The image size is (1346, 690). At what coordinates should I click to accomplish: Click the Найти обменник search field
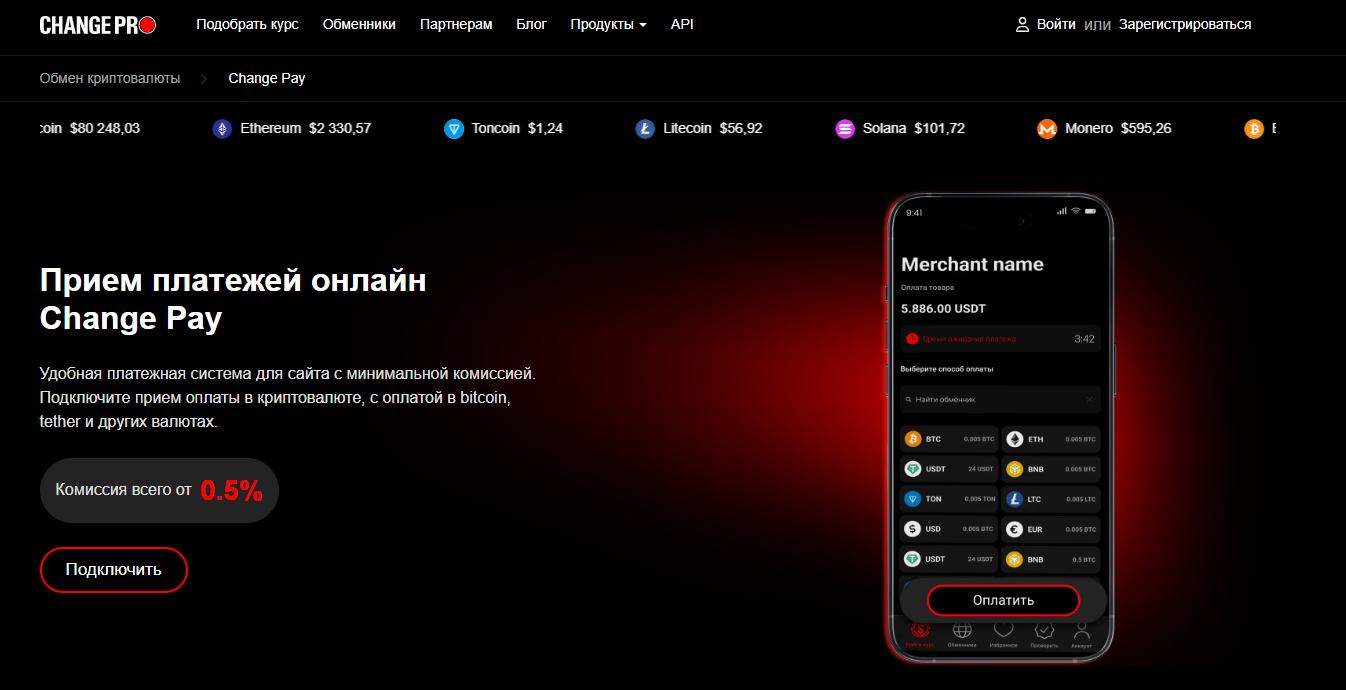pos(1000,399)
